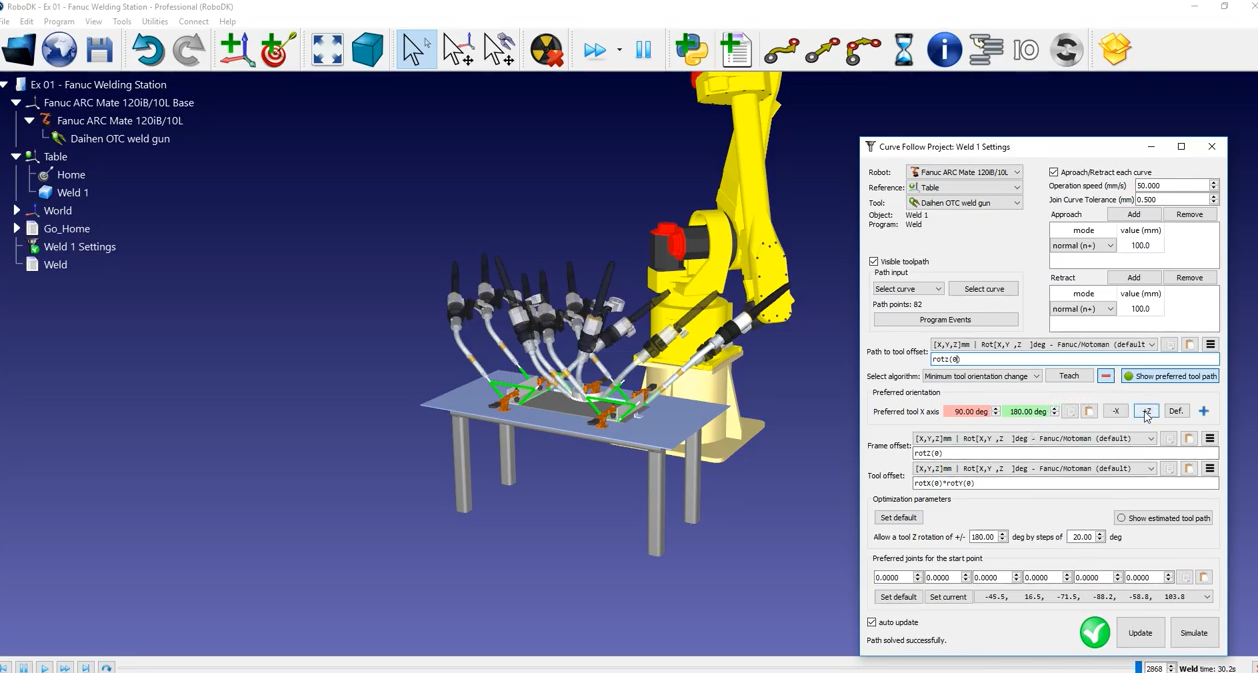The image size is (1258, 673).
Task: Toggle the auto update checkbox
Action: [872, 622]
